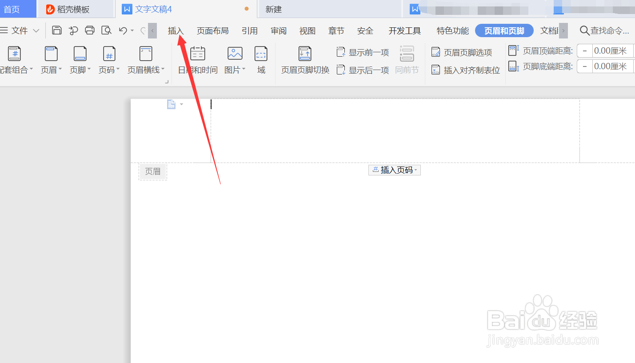Open the ribbon group dialog launcher corner
Viewport: 635px width, 363px height.
[x=166, y=82]
